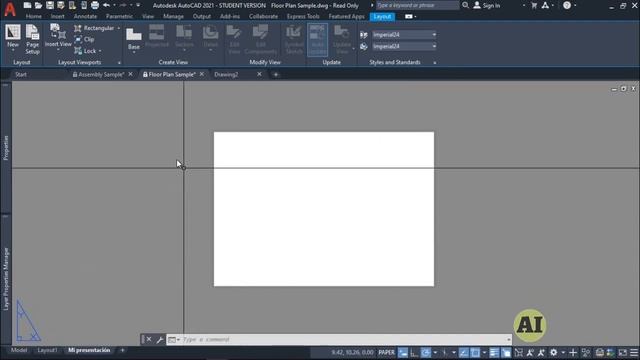Click the status bar customization hamburger icon
Image resolution: width=640 pixels, height=360 pixels.
pos(634,352)
